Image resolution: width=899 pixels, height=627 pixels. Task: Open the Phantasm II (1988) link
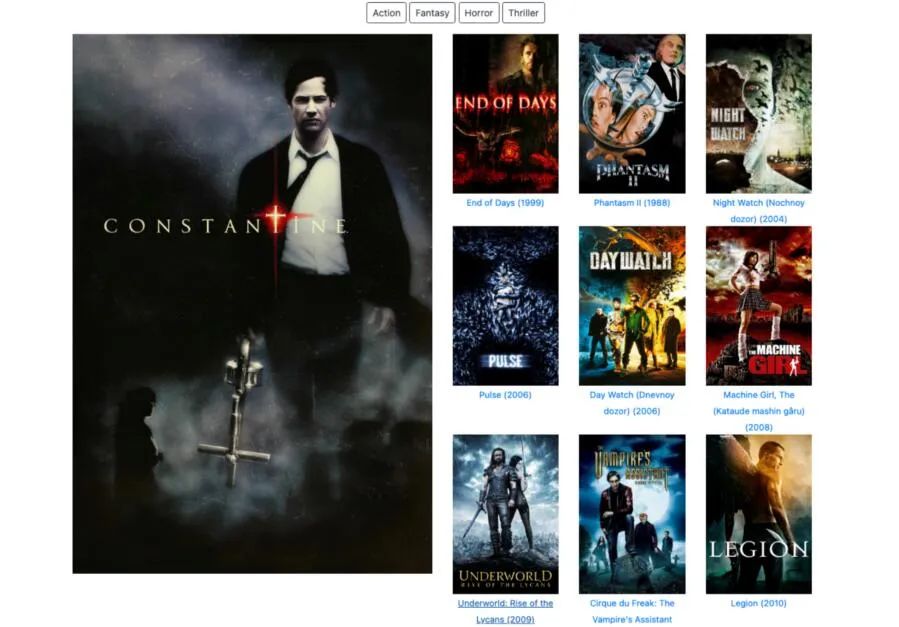(x=632, y=203)
